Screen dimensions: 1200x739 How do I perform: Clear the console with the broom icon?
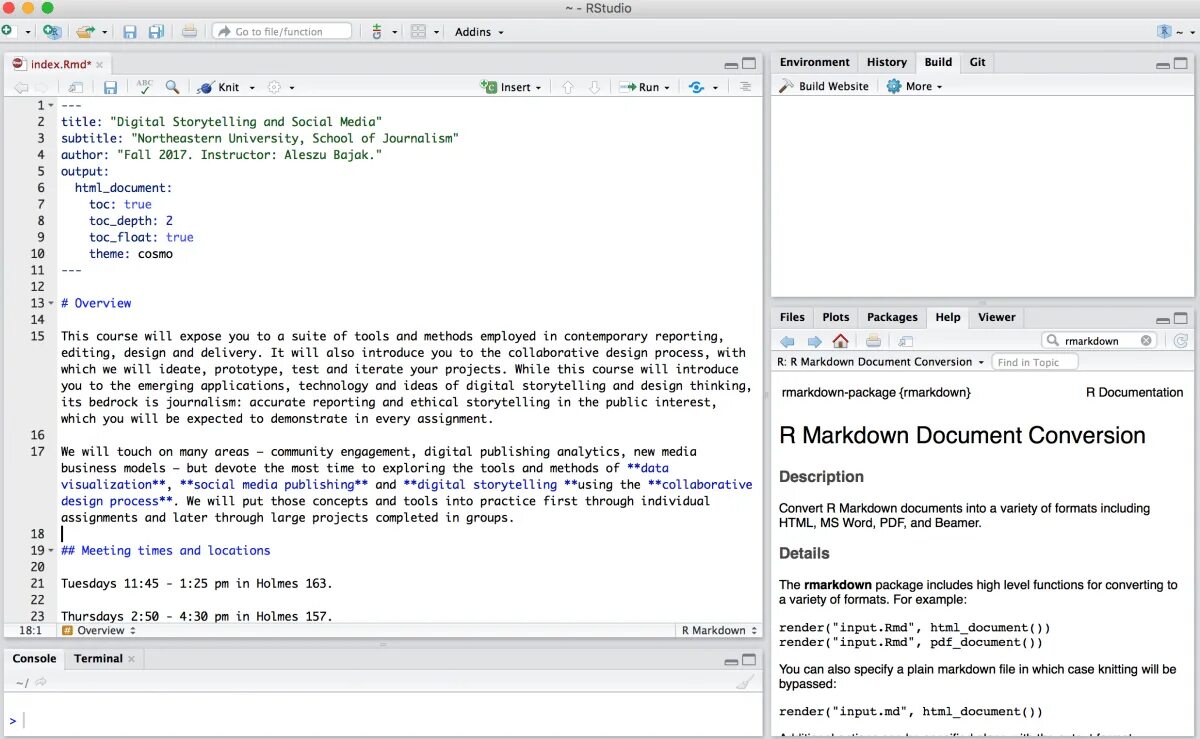744,682
